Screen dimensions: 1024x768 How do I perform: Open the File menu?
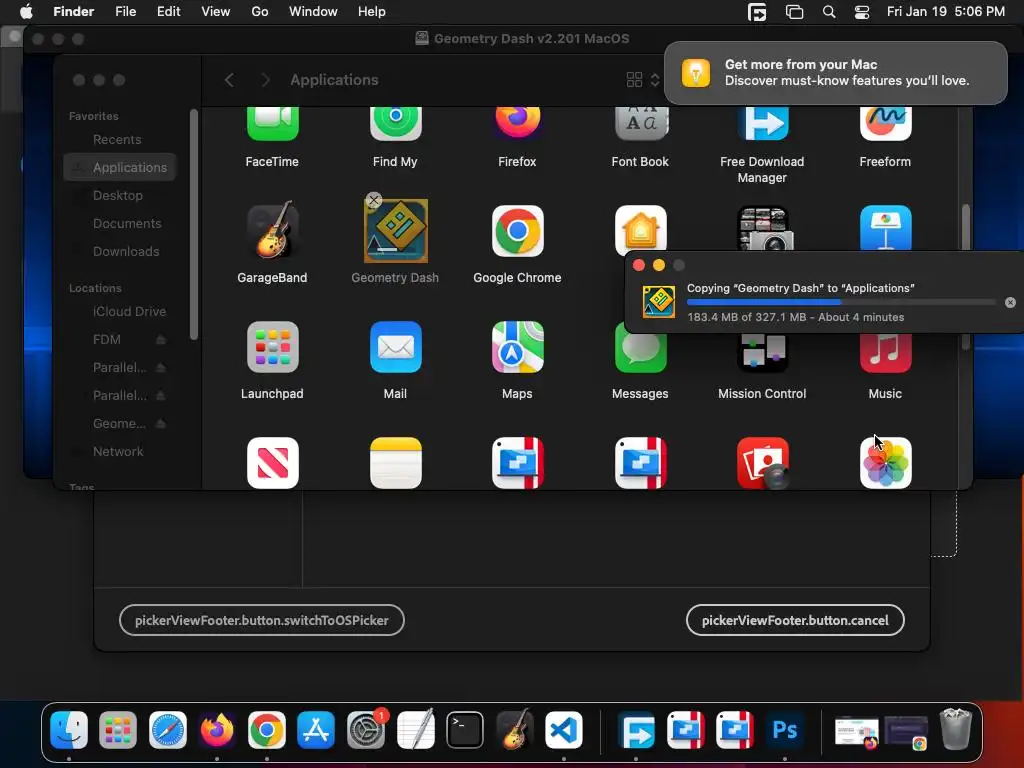click(125, 12)
